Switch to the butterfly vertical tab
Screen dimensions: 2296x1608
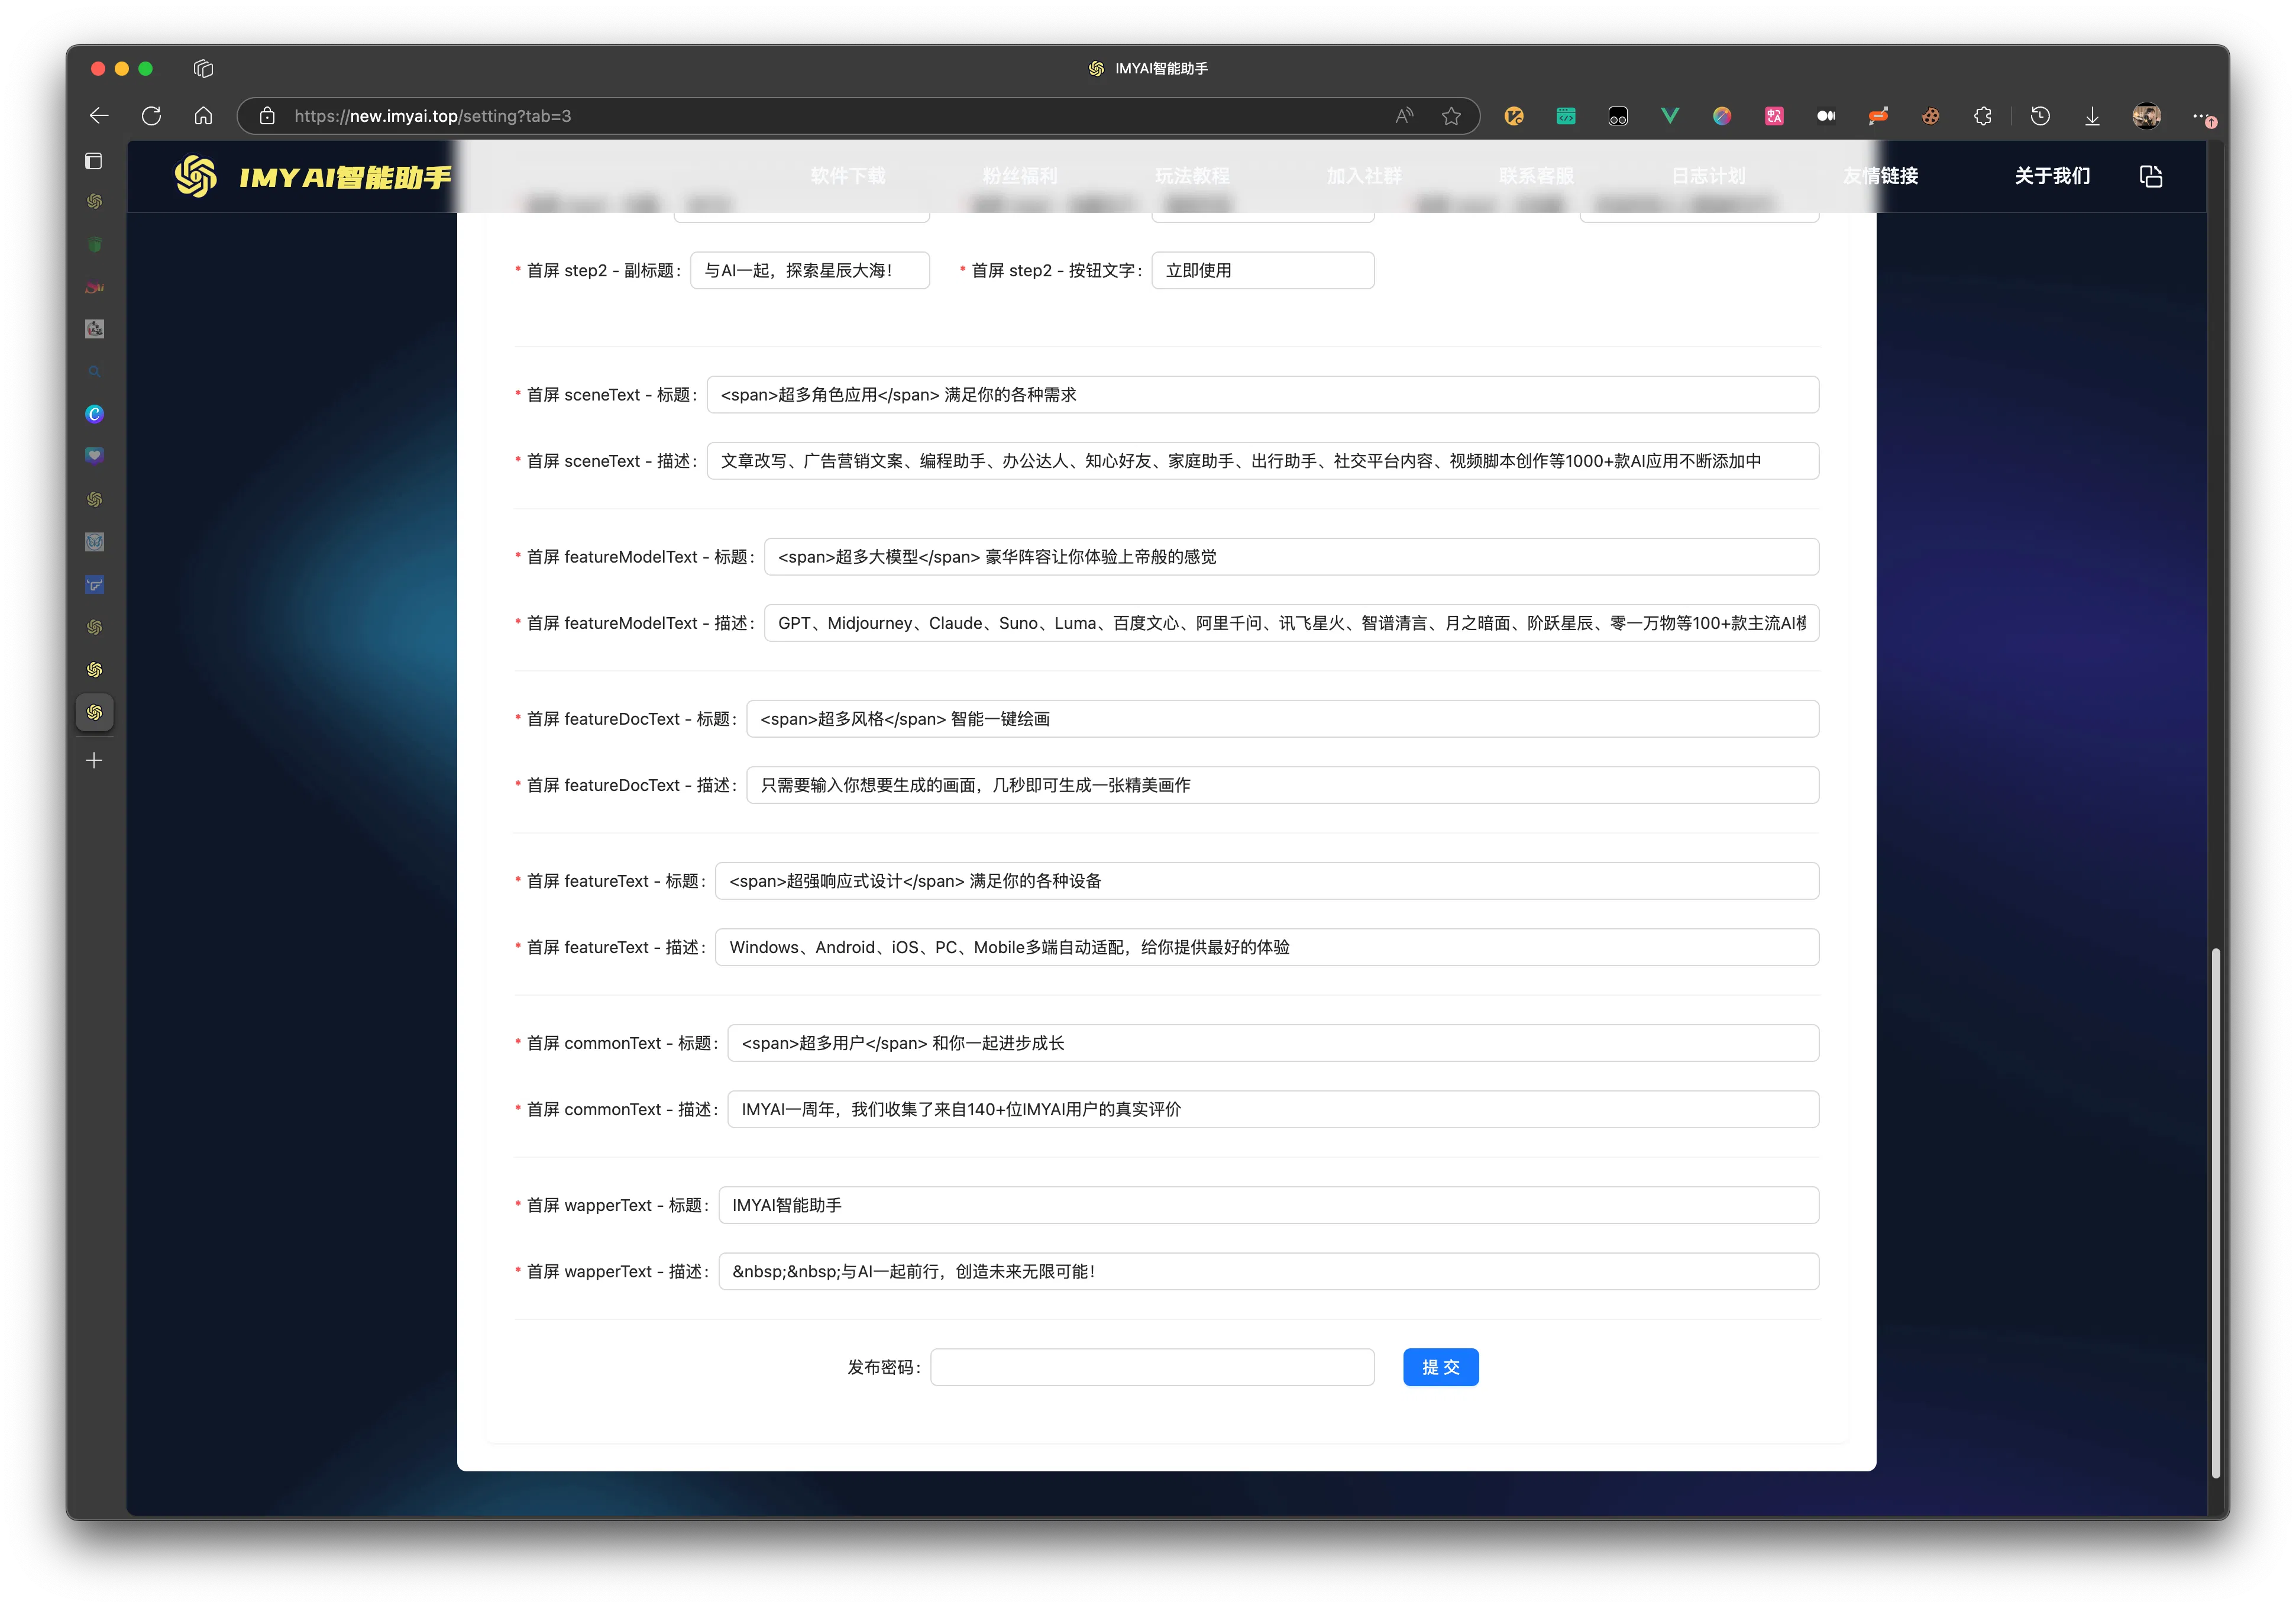coord(94,542)
